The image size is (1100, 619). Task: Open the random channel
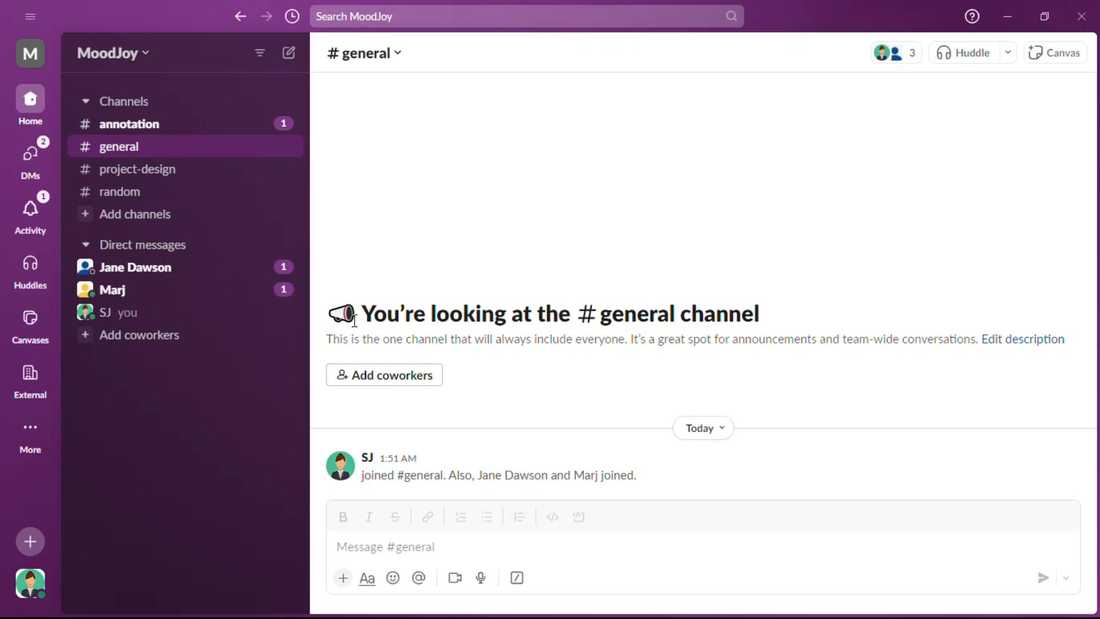click(118, 191)
